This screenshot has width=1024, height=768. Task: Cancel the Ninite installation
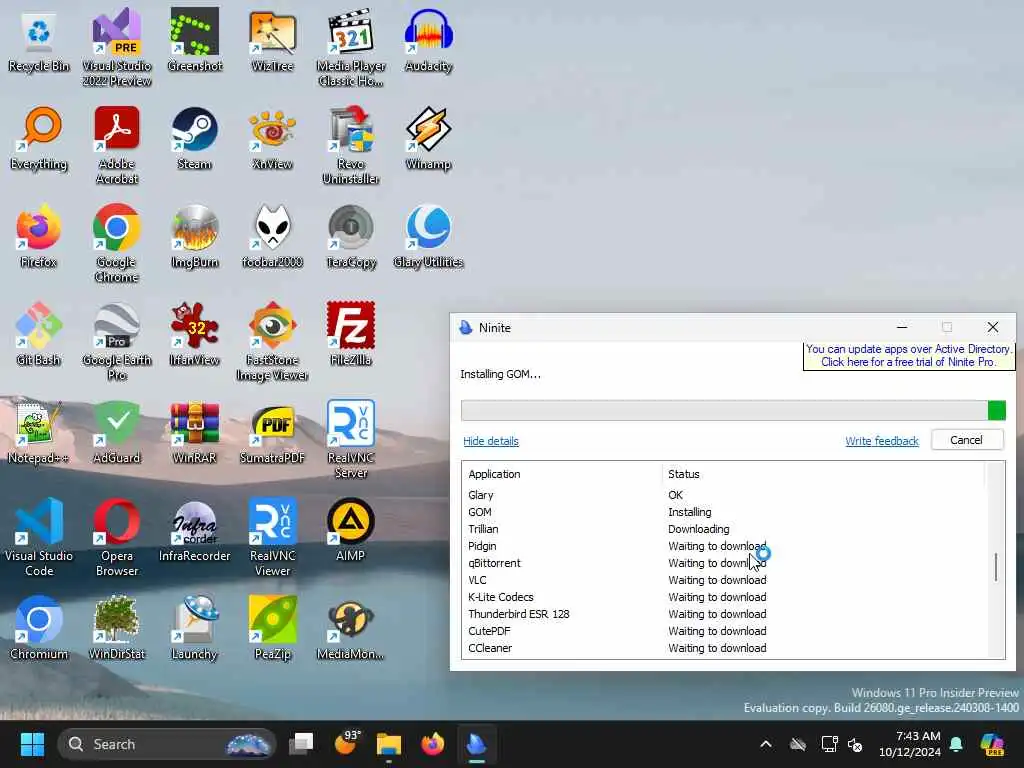coord(967,440)
